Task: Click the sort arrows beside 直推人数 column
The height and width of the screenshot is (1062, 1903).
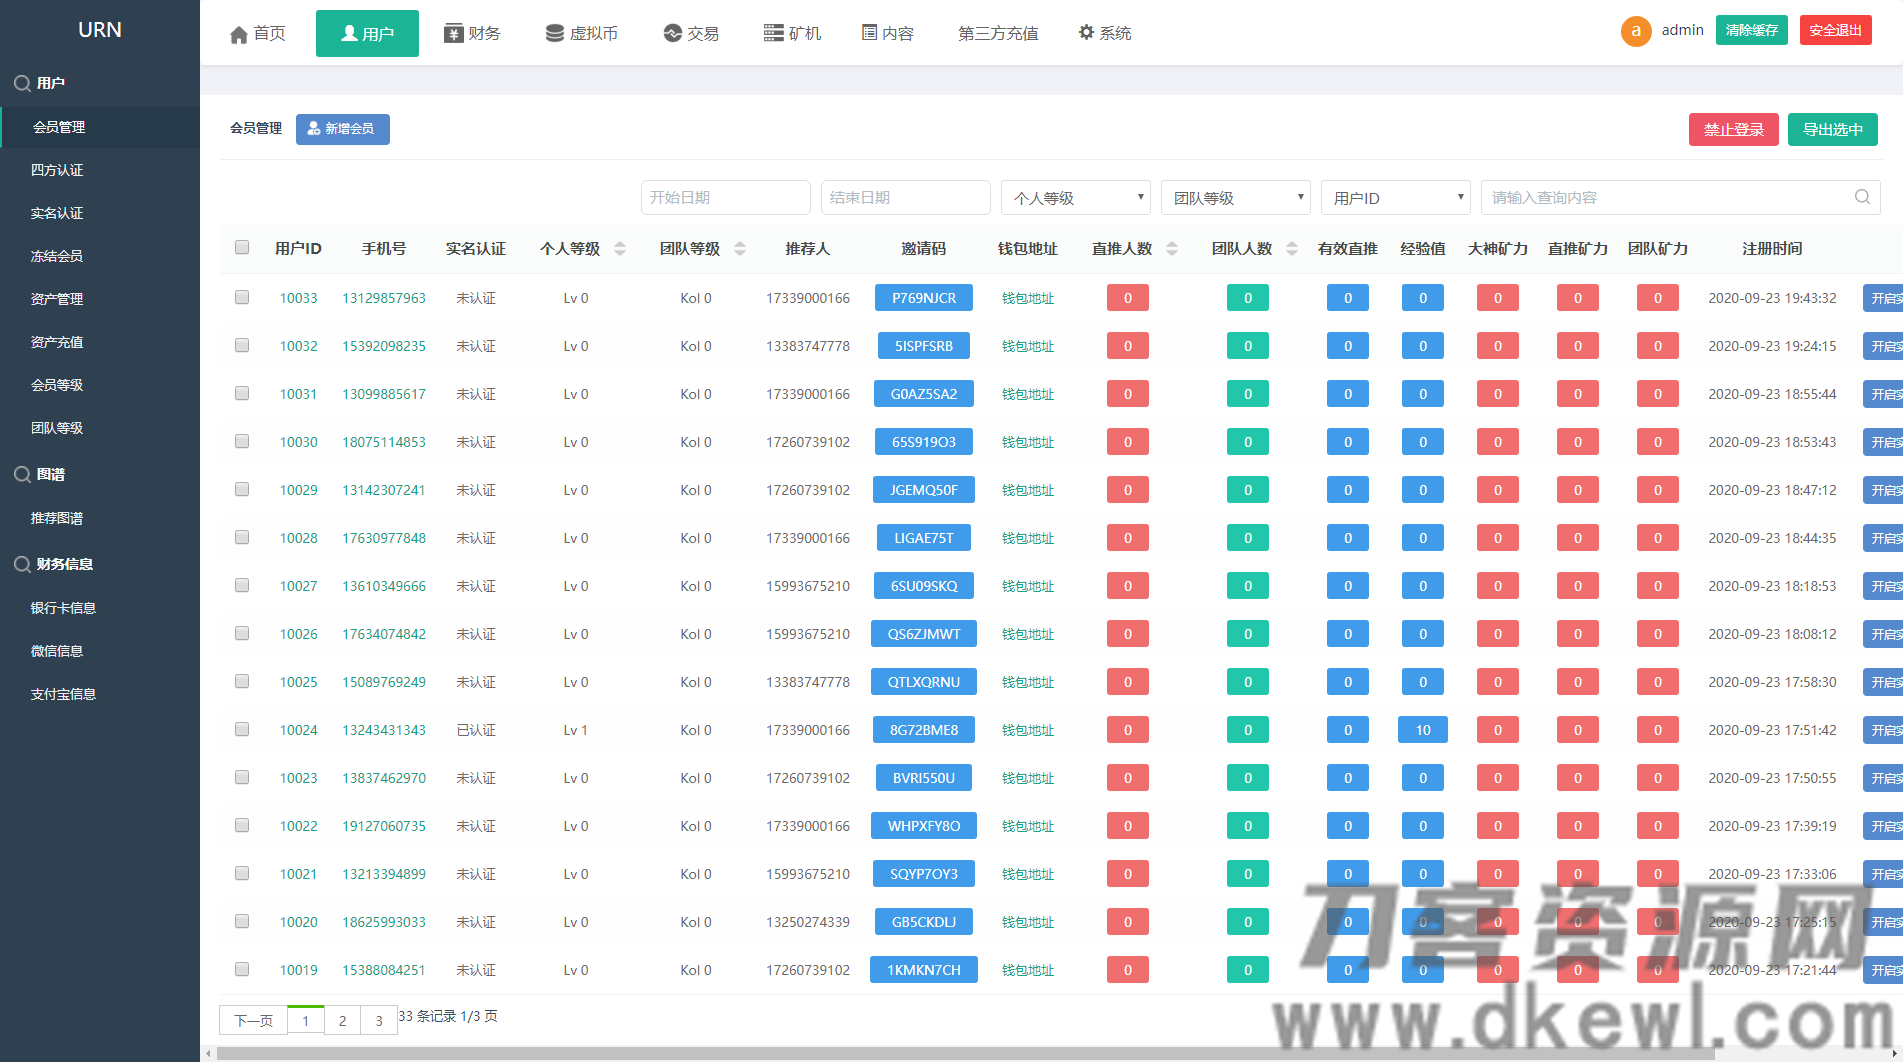Action: pos(1172,249)
